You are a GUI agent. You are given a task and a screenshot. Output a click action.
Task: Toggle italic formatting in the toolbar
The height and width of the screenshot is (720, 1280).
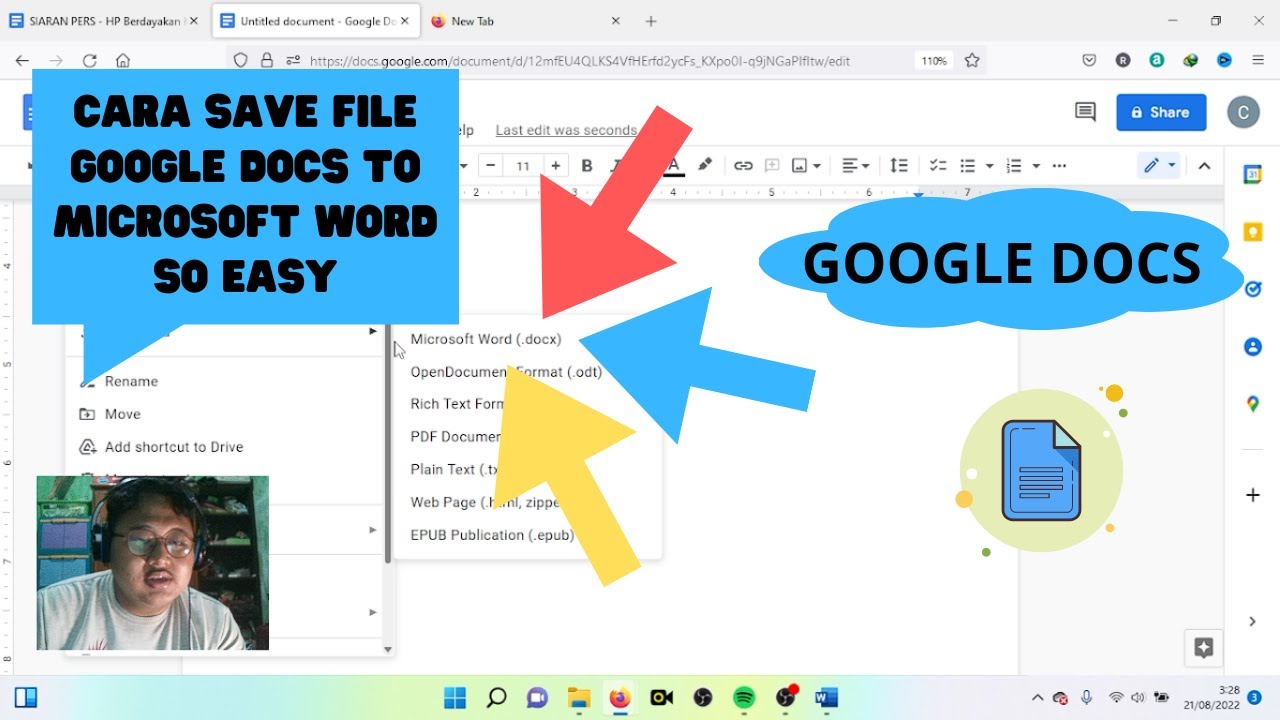coord(616,165)
